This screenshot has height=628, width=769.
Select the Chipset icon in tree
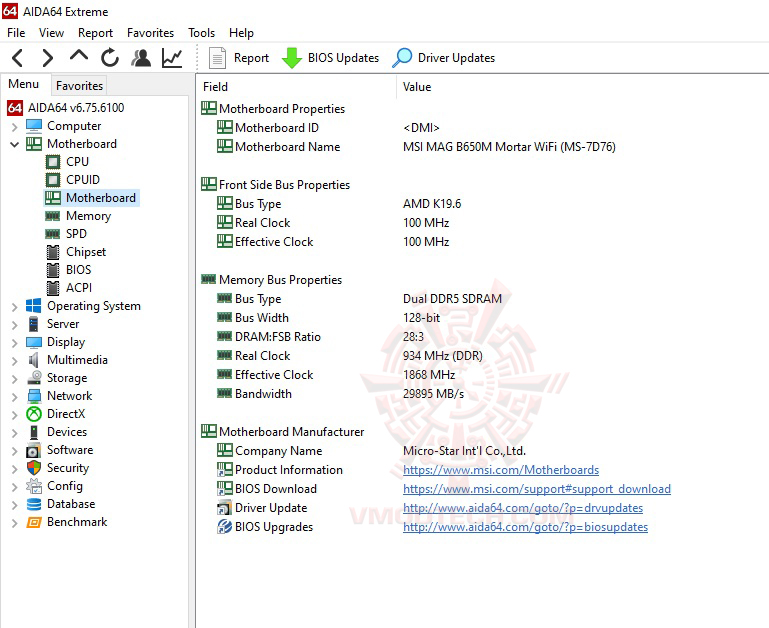click(53, 252)
